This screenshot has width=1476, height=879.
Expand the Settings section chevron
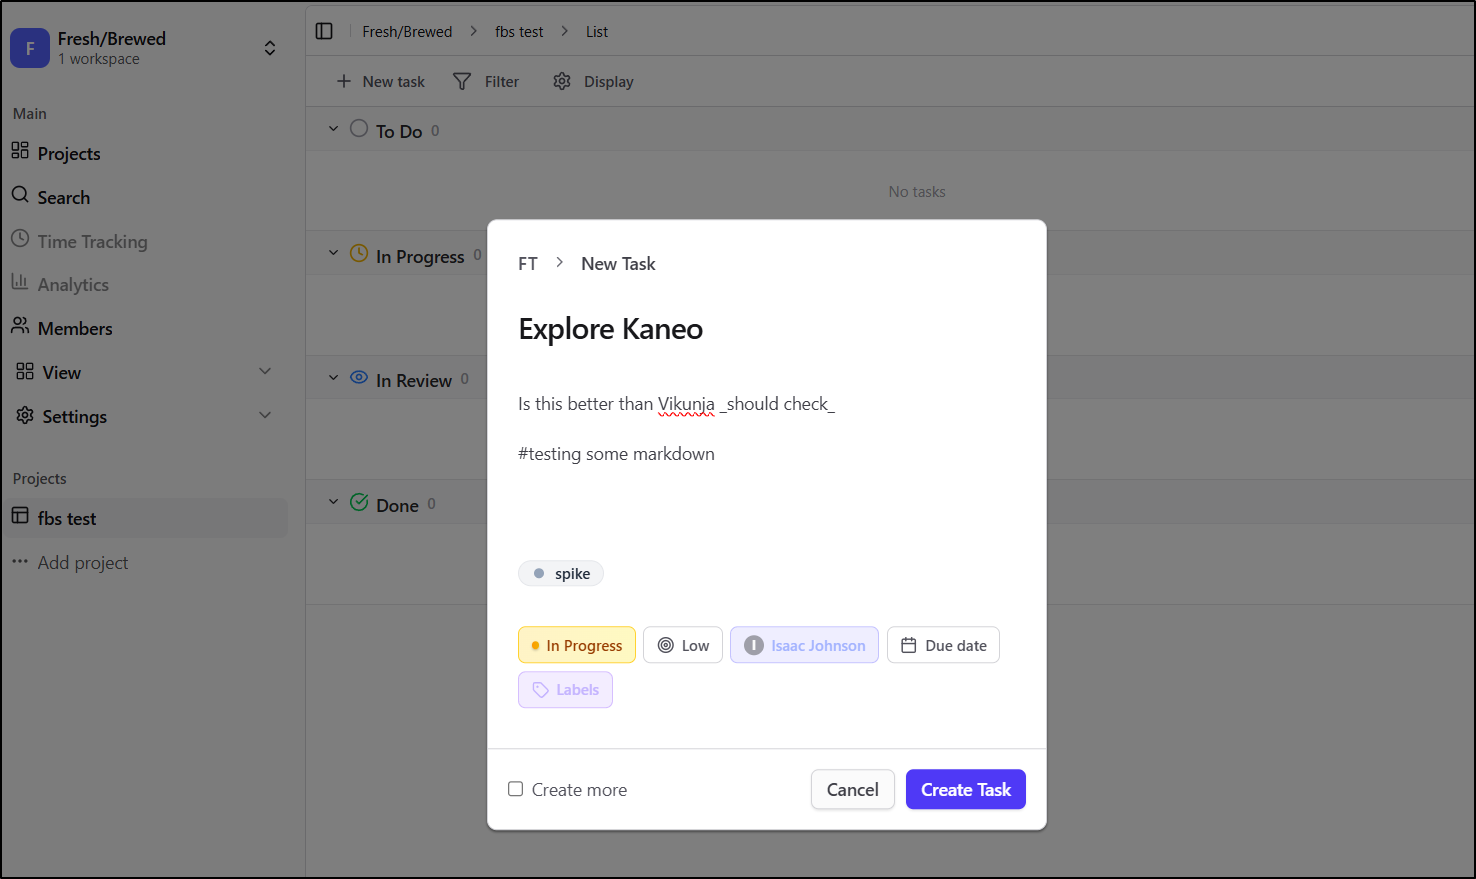coord(265,416)
